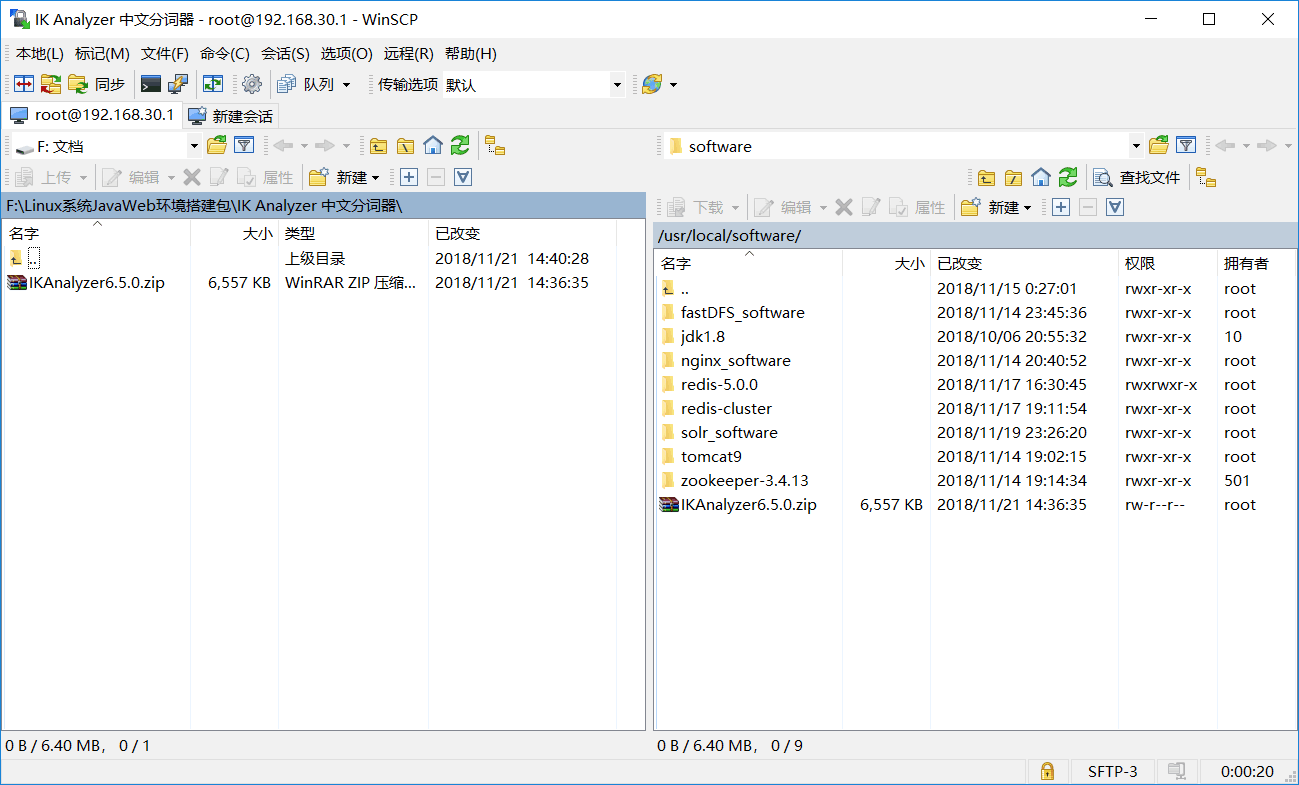Image resolution: width=1299 pixels, height=785 pixels.
Task: Refresh the remote panel
Action: point(1068,177)
